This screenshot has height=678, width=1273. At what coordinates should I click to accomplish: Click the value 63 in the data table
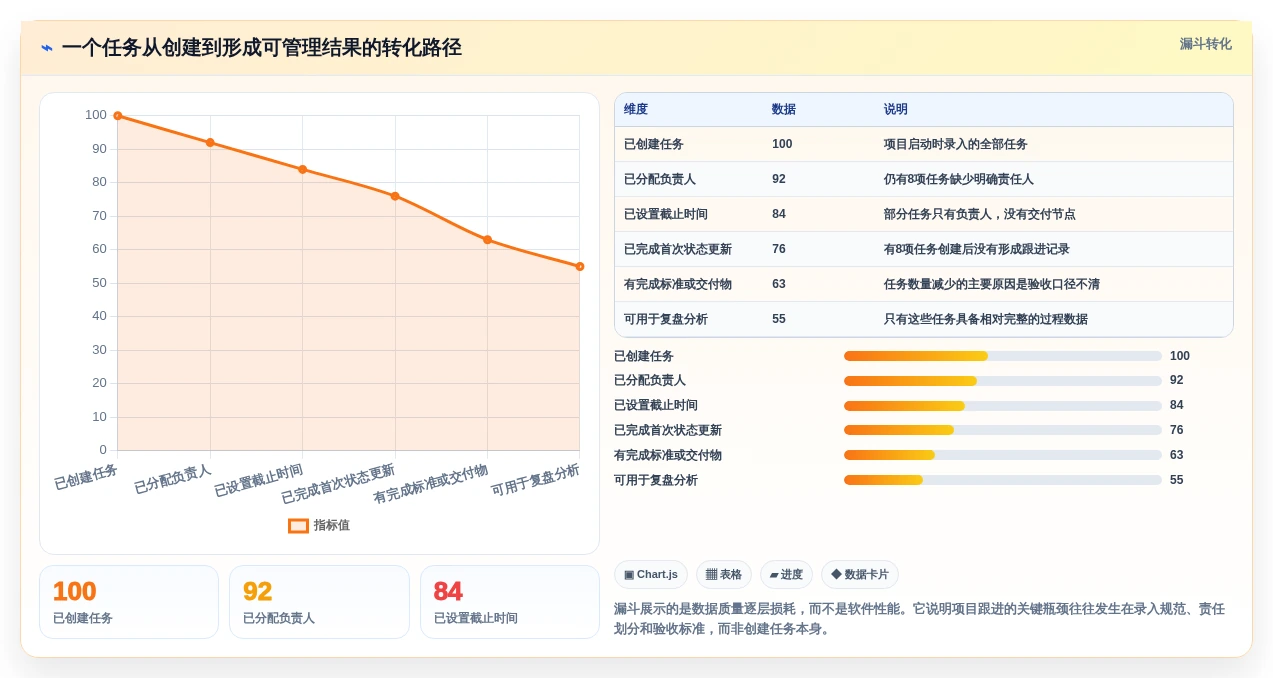tap(779, 284)
